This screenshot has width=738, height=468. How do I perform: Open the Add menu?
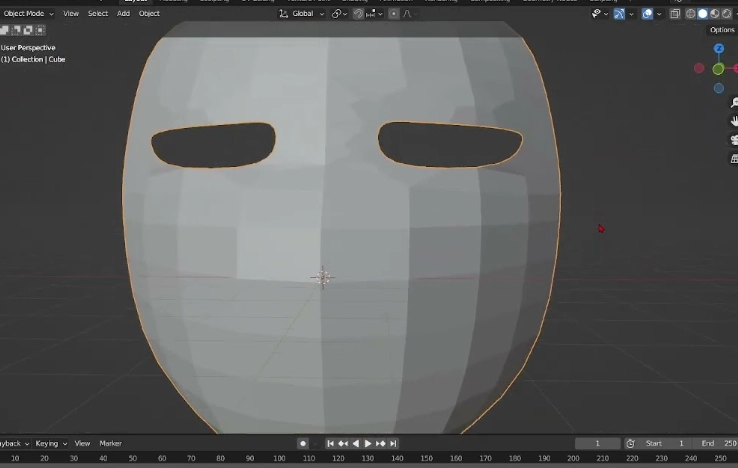[123, 13]
